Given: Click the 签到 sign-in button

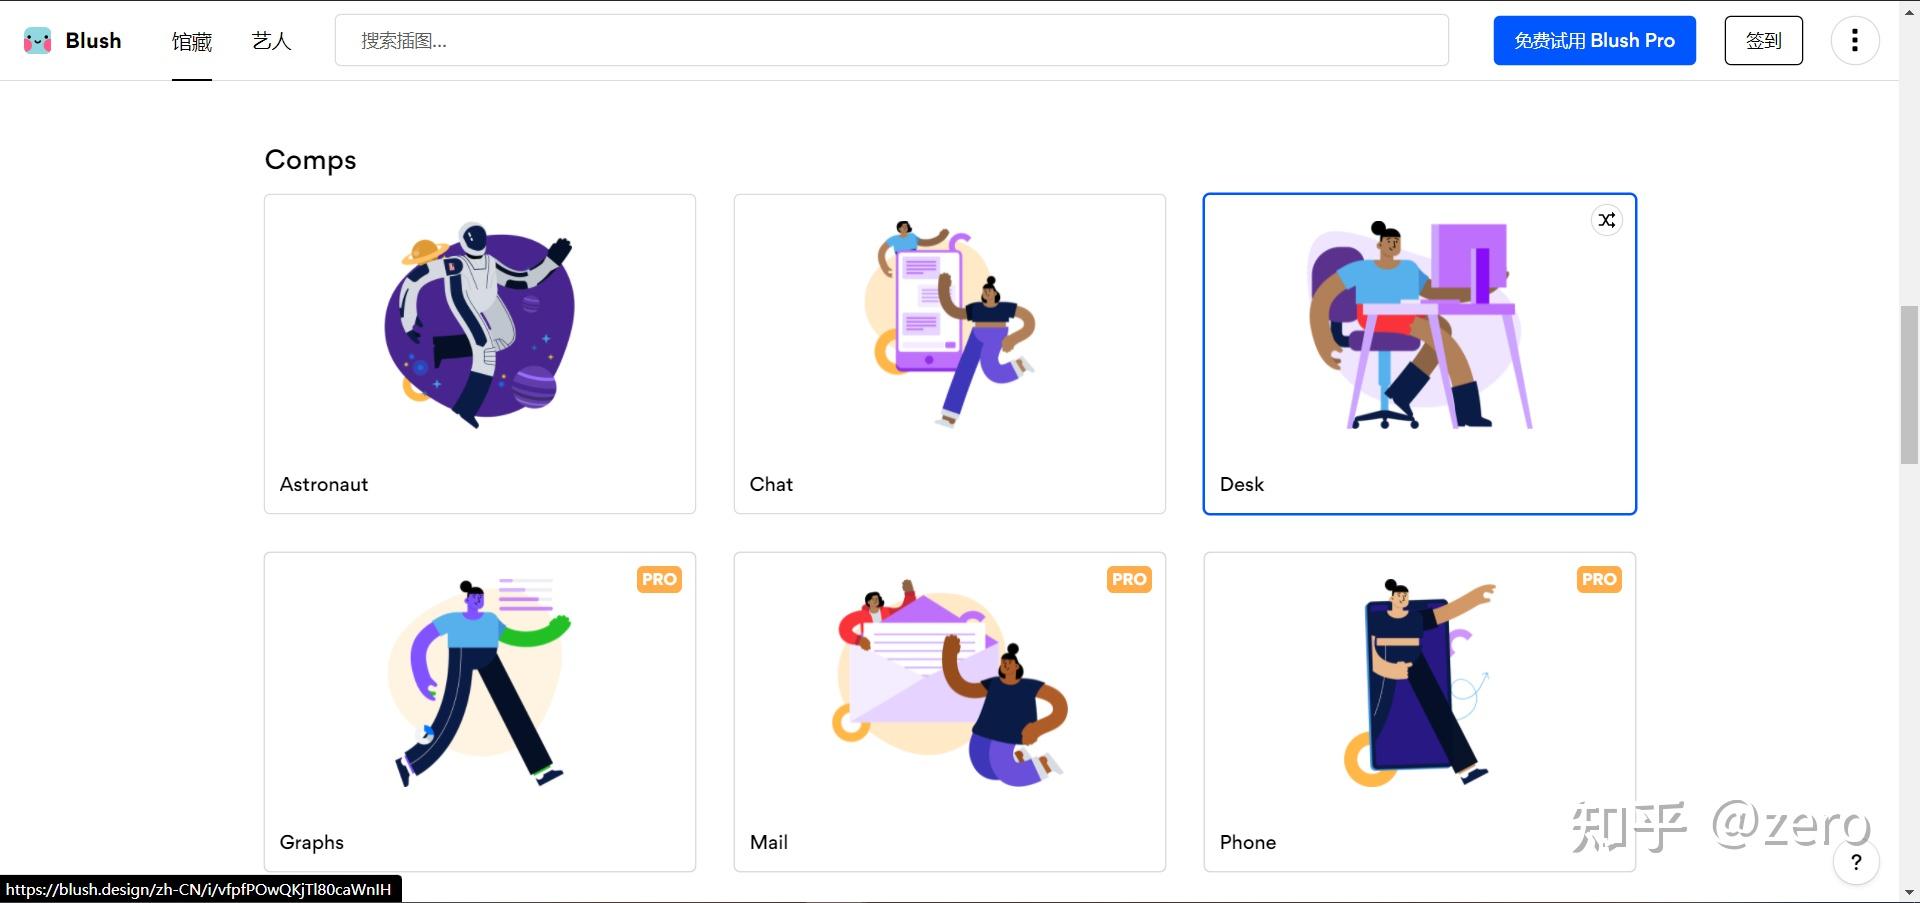Looking at the screenshot, I should pyautogui.click(x=1763, y=40).
